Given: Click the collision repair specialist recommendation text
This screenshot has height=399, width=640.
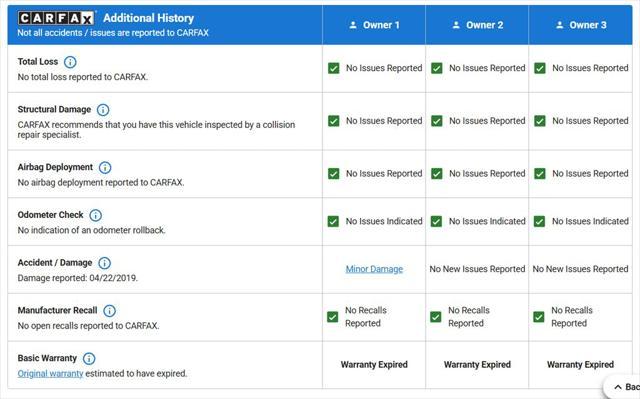Looking at the screenshot, I should [156, 130].
